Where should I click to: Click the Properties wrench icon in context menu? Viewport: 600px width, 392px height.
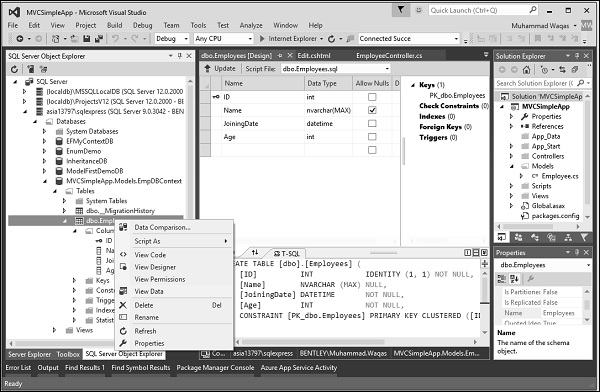pos(123,343)
